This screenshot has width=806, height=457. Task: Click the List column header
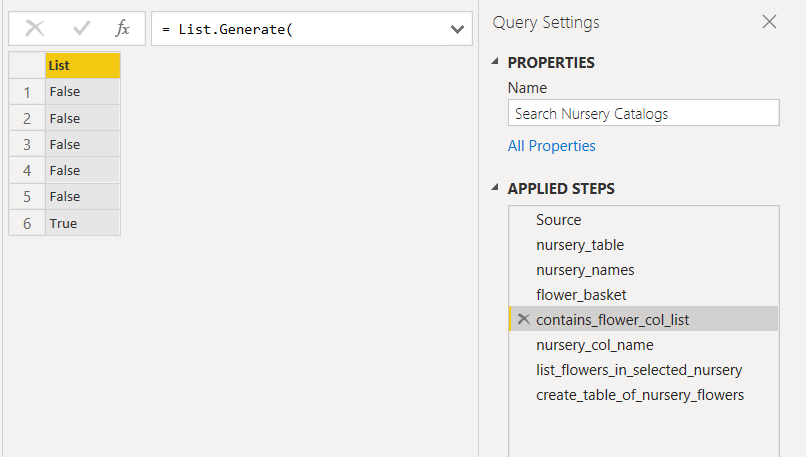pyautogui.click(x=83, y=65)
